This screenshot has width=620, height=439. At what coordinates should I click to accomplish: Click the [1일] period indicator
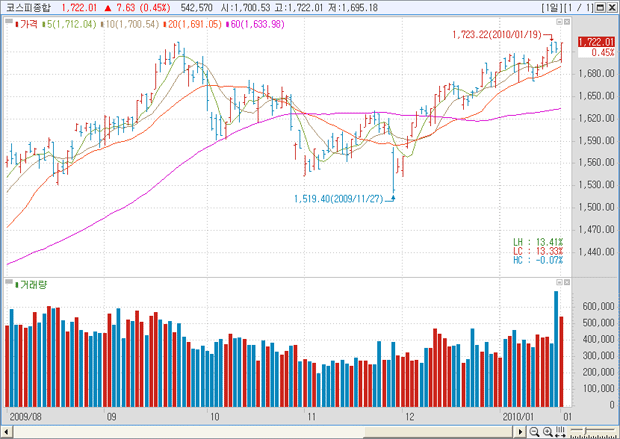point(552,8)
